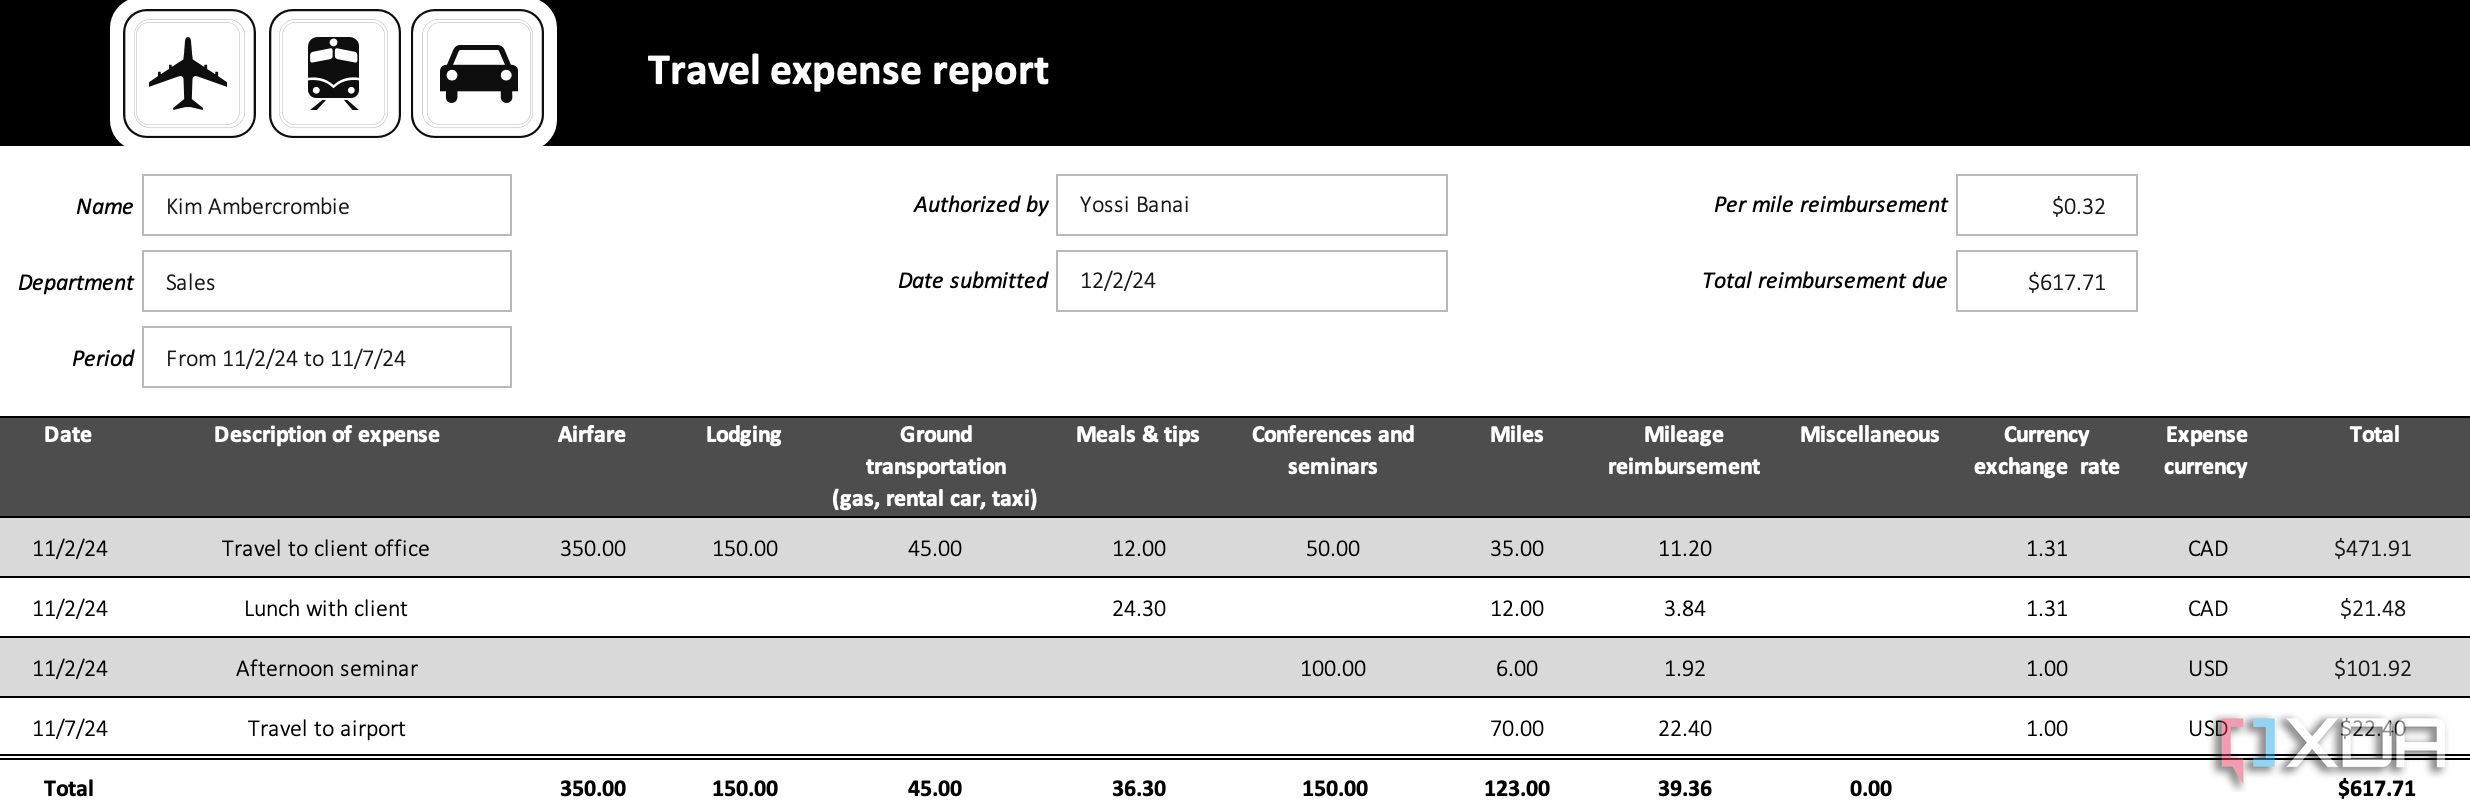Select the 1.31 exchange rate for Lunch with client
The image size is (2470, 812).
coord(2047,608)
